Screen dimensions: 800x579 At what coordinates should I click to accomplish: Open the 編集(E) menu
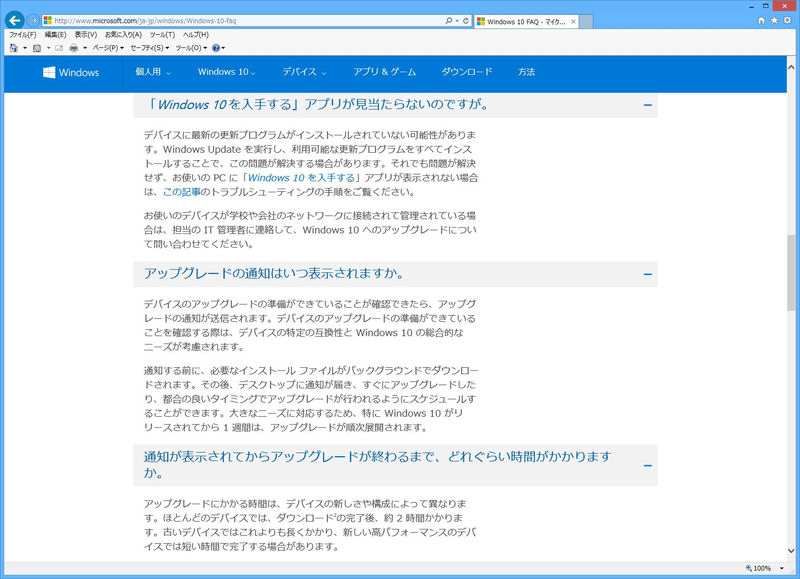pyautogui.click(x=55, y=35)
